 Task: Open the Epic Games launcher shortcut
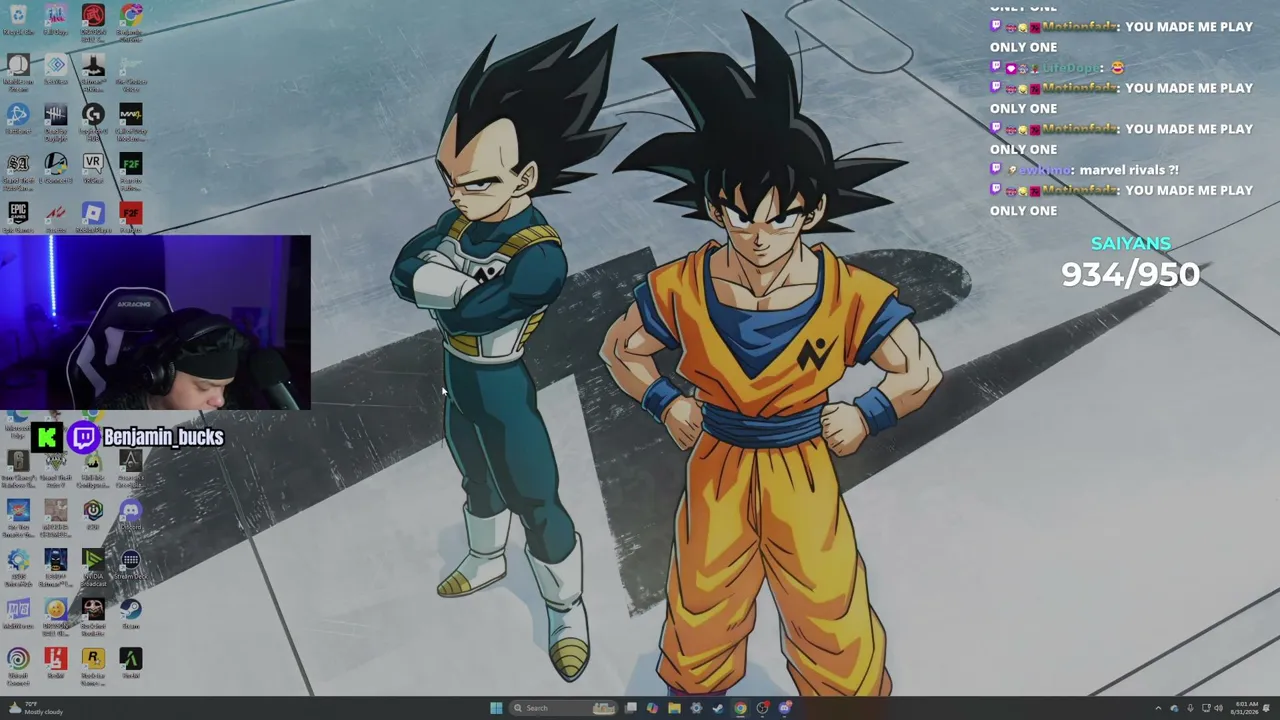click(x=18, y=213)
